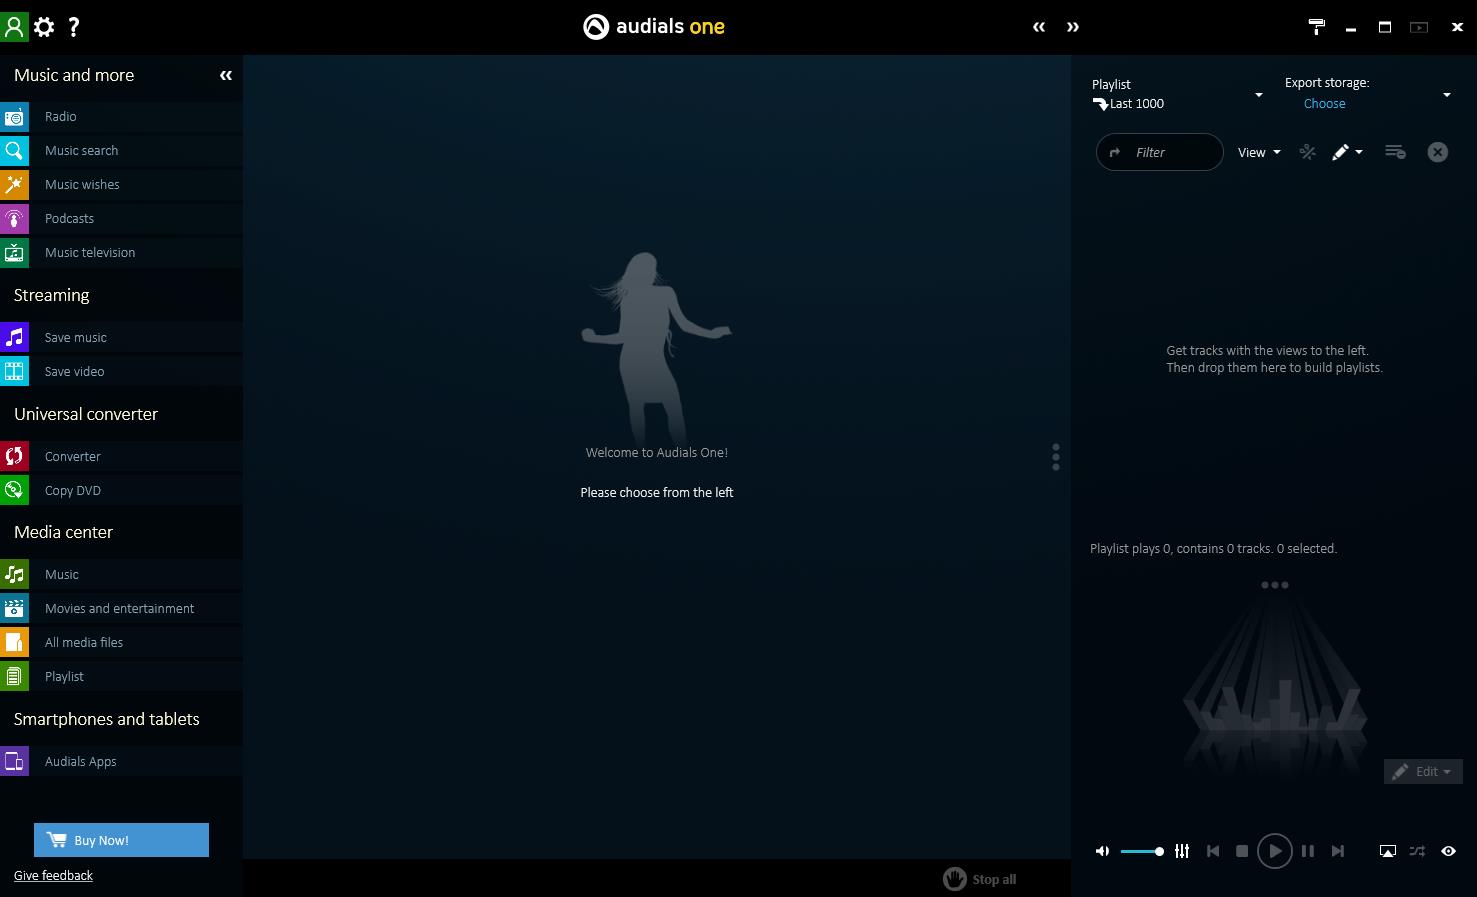This screenshot has height=897, width=1477.
Task: Click the Media center Music icon
Action: (x=14, y=575)
